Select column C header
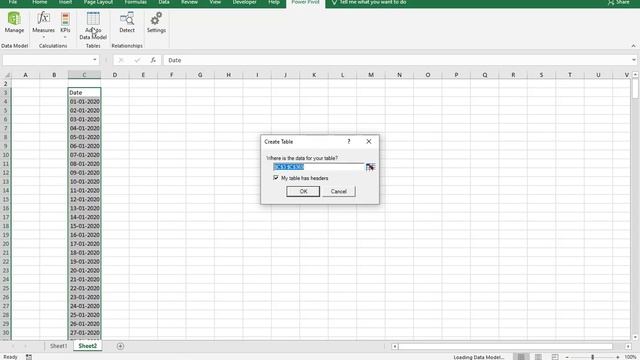 pos(84,75)
